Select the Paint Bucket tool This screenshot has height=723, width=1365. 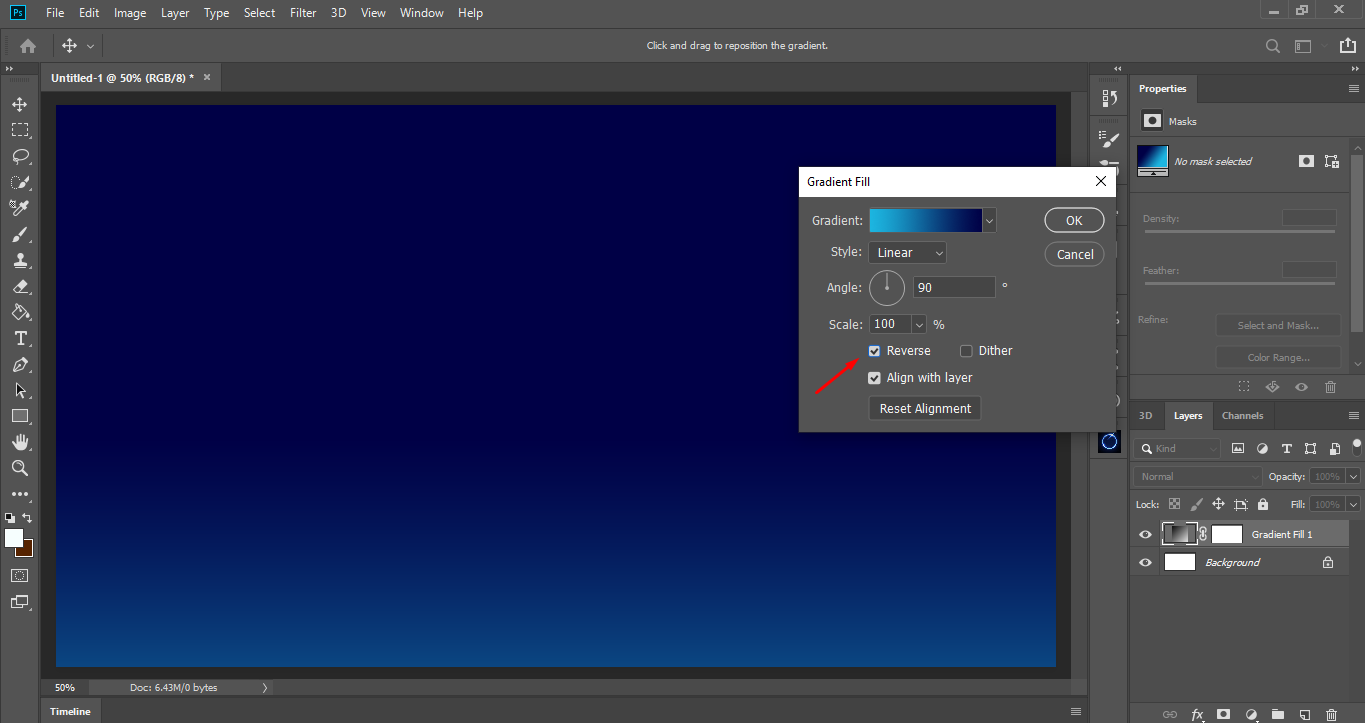[x=20, y=312]
